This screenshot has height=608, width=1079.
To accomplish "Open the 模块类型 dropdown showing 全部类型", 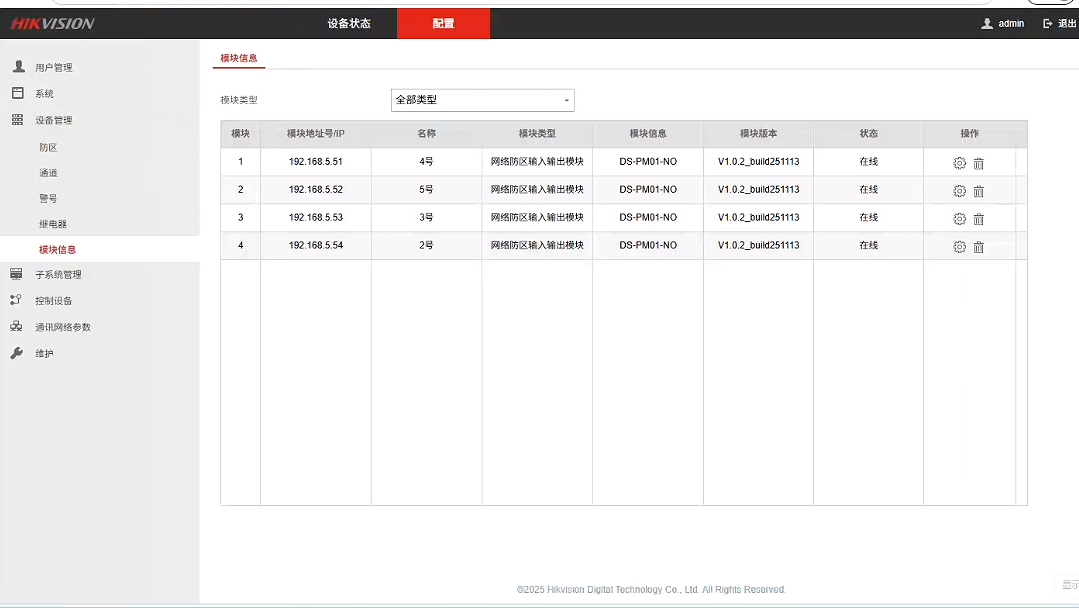I will coord(482,100).
